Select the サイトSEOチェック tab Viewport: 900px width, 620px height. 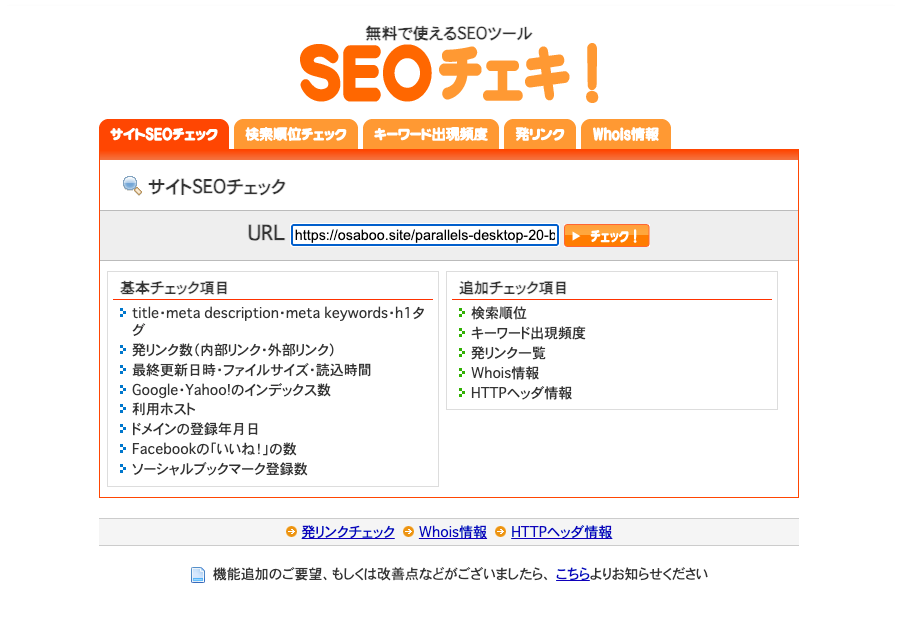click(x=164, y=134)
